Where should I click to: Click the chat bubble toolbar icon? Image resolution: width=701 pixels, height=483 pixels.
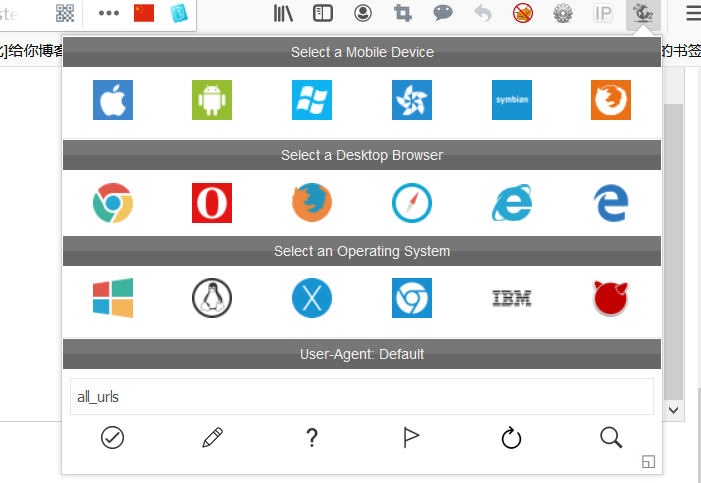[x=443, y=13]
